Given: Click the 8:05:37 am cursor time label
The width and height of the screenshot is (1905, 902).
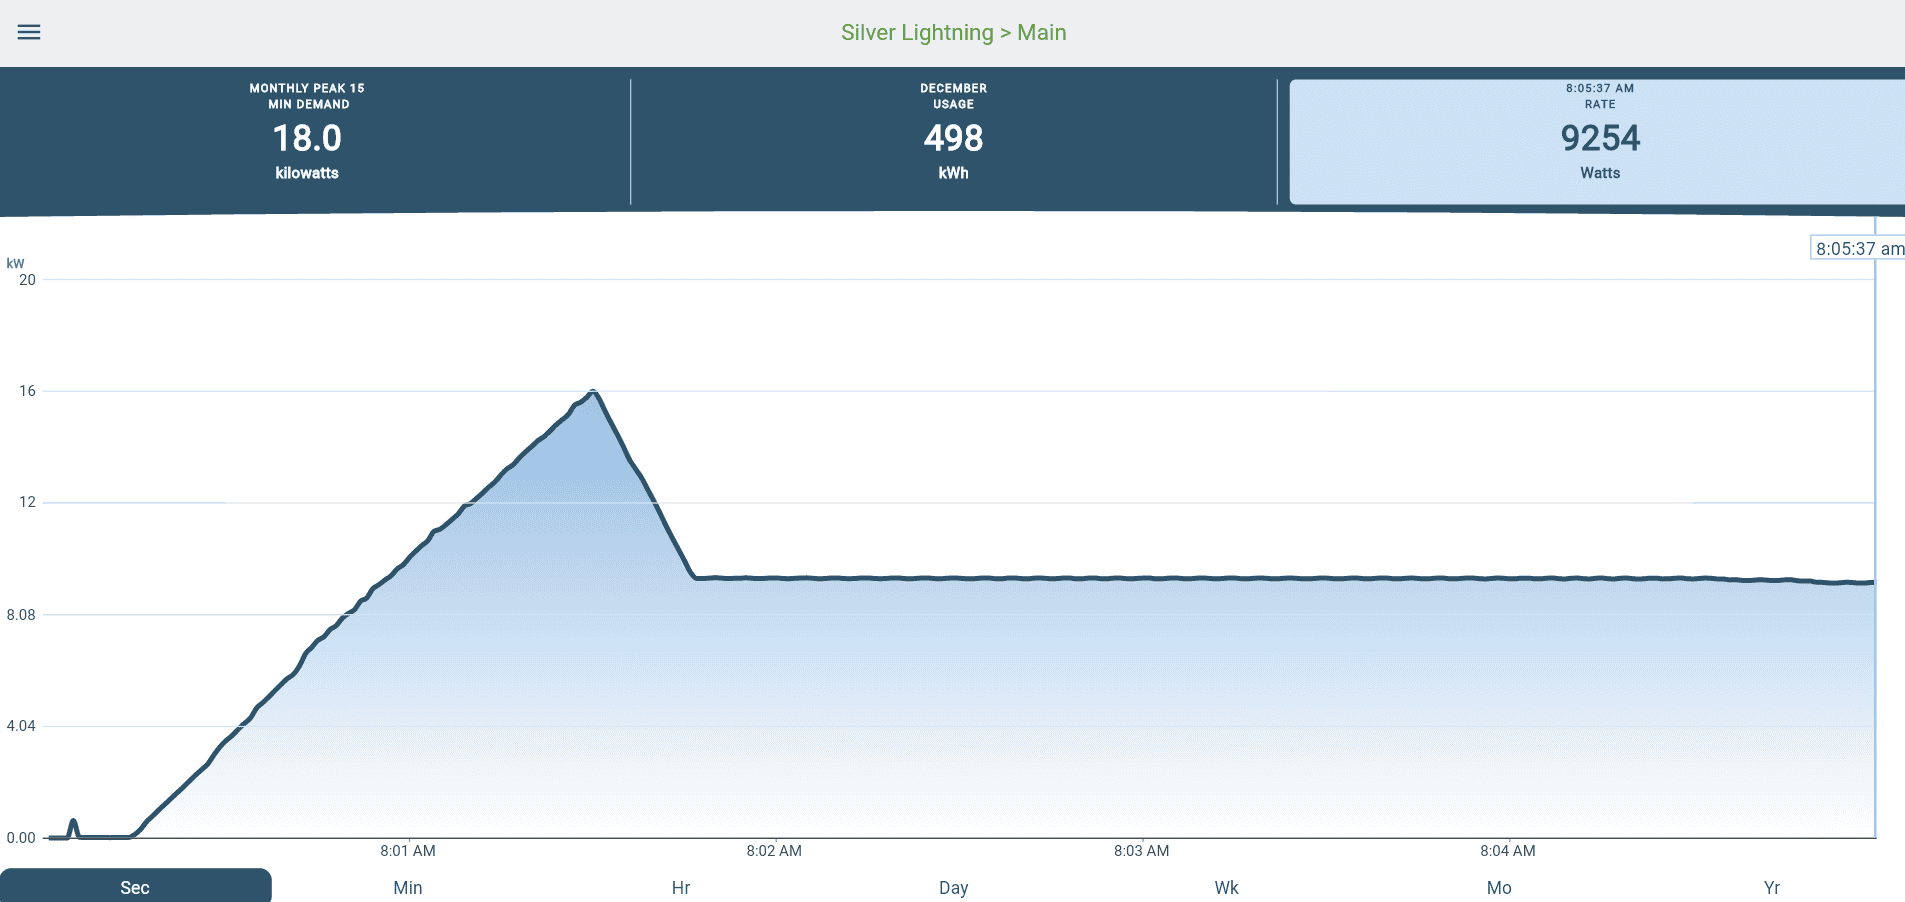Looking at the screenshot, I should pyautogui.click(x=1858, y=249).
